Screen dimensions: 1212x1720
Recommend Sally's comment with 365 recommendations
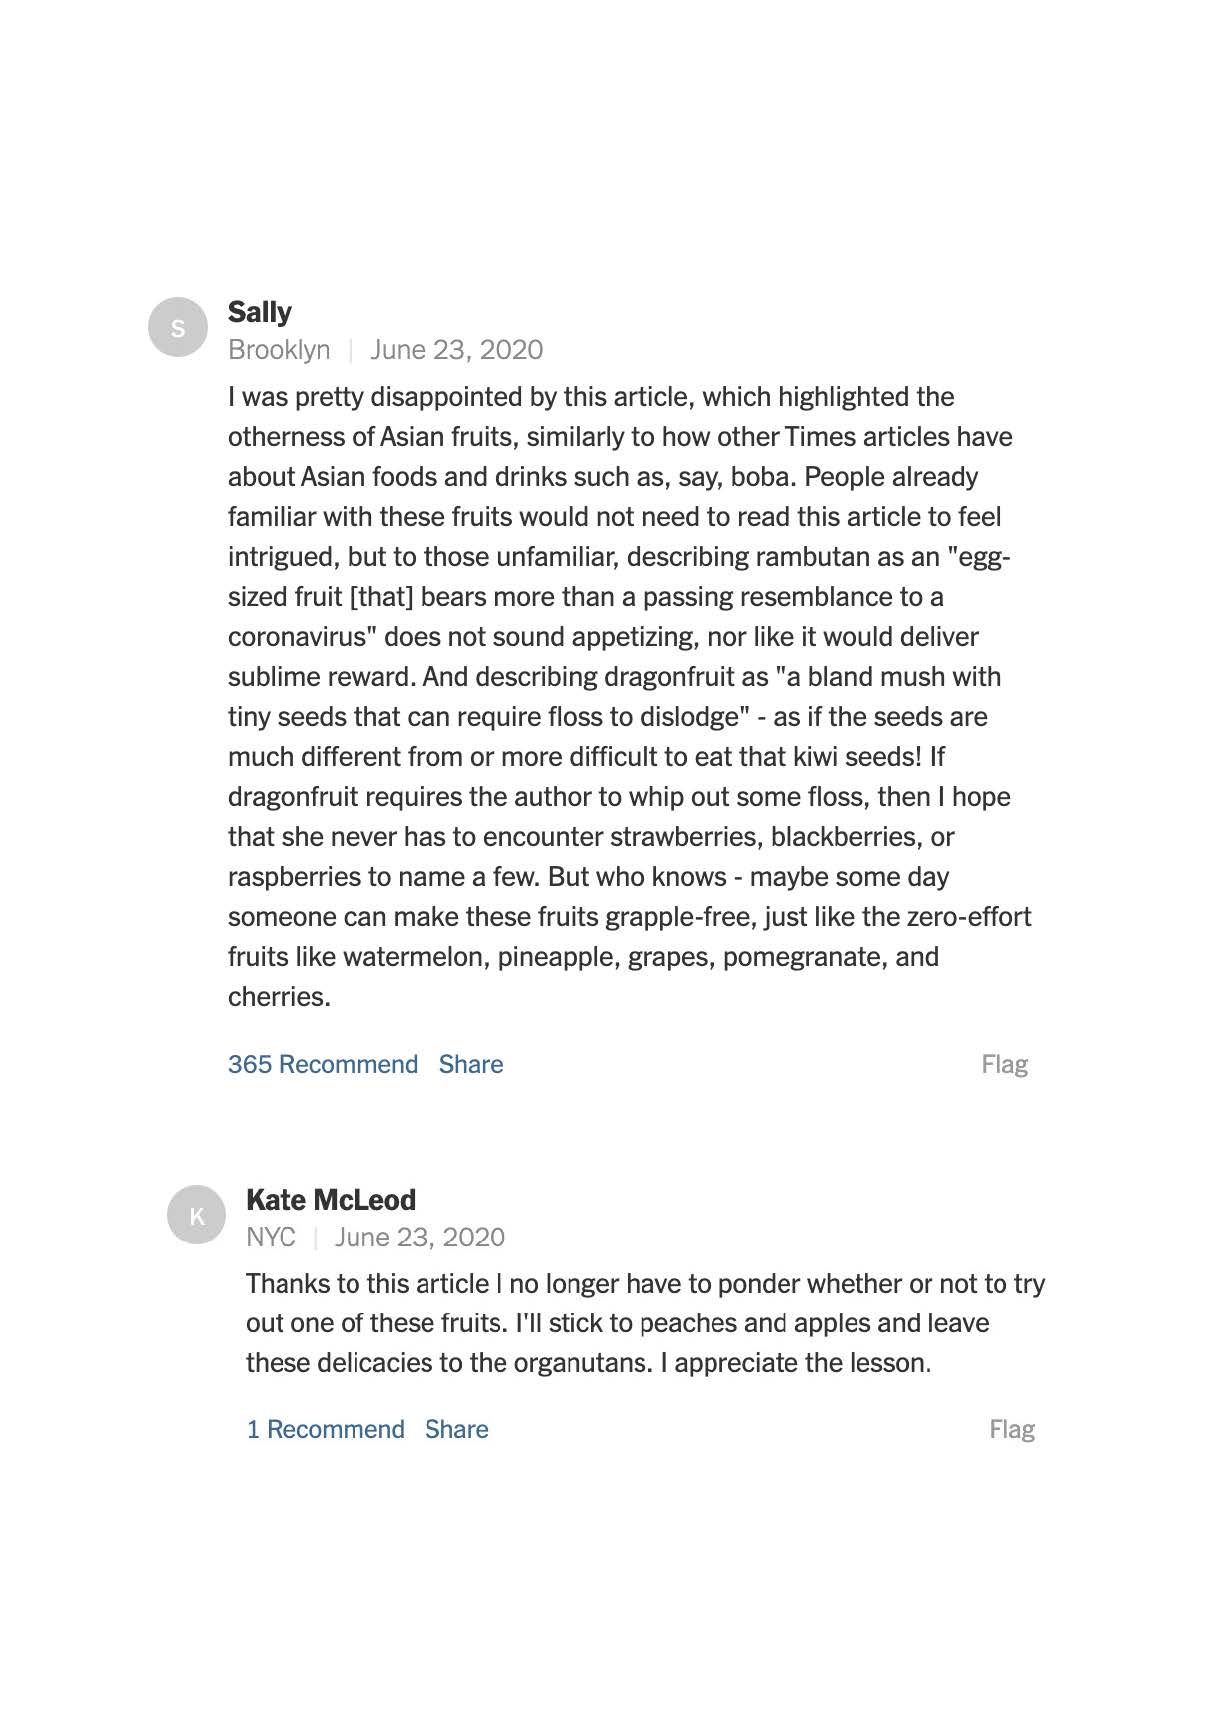(x=322, y=1064)
